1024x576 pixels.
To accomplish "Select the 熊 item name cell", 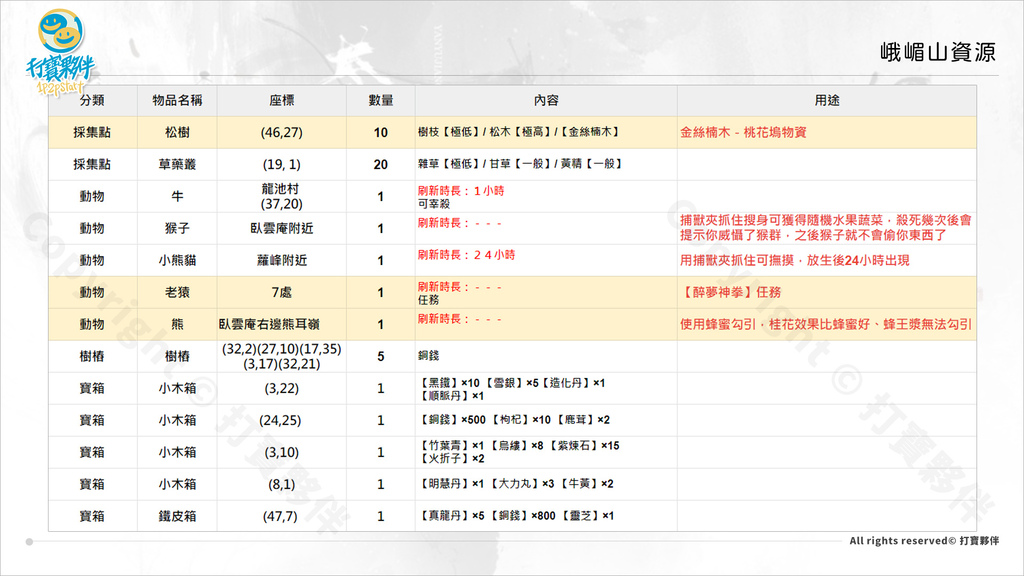I will tap(177, 325).
